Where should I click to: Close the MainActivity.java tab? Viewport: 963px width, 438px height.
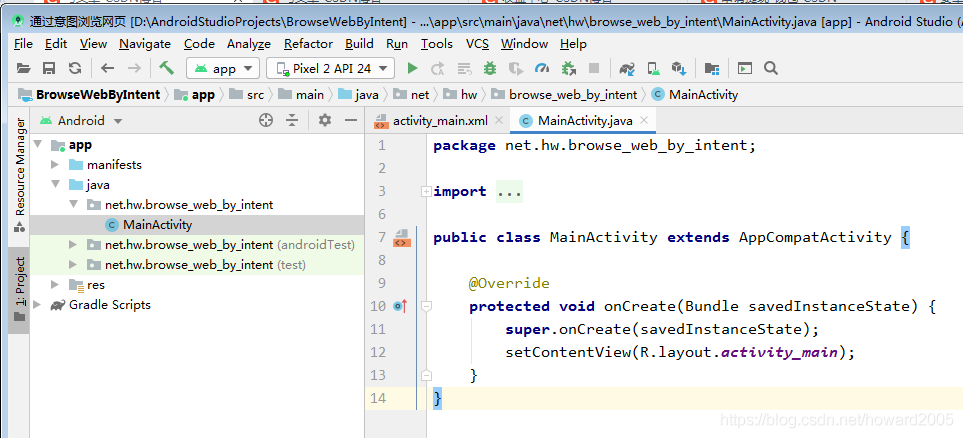pos(644,120)
